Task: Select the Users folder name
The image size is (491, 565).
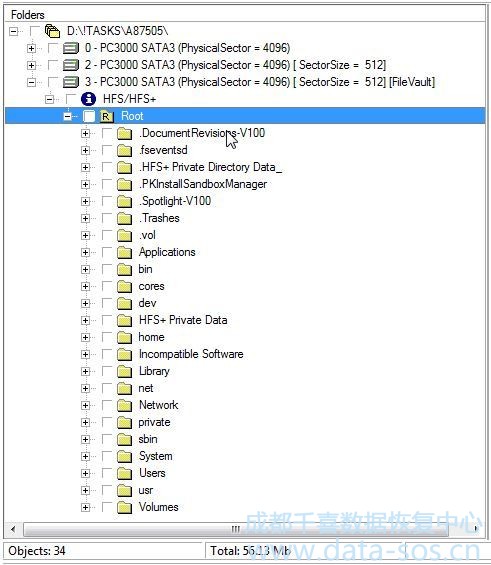Action: click(x=152, y=473)
